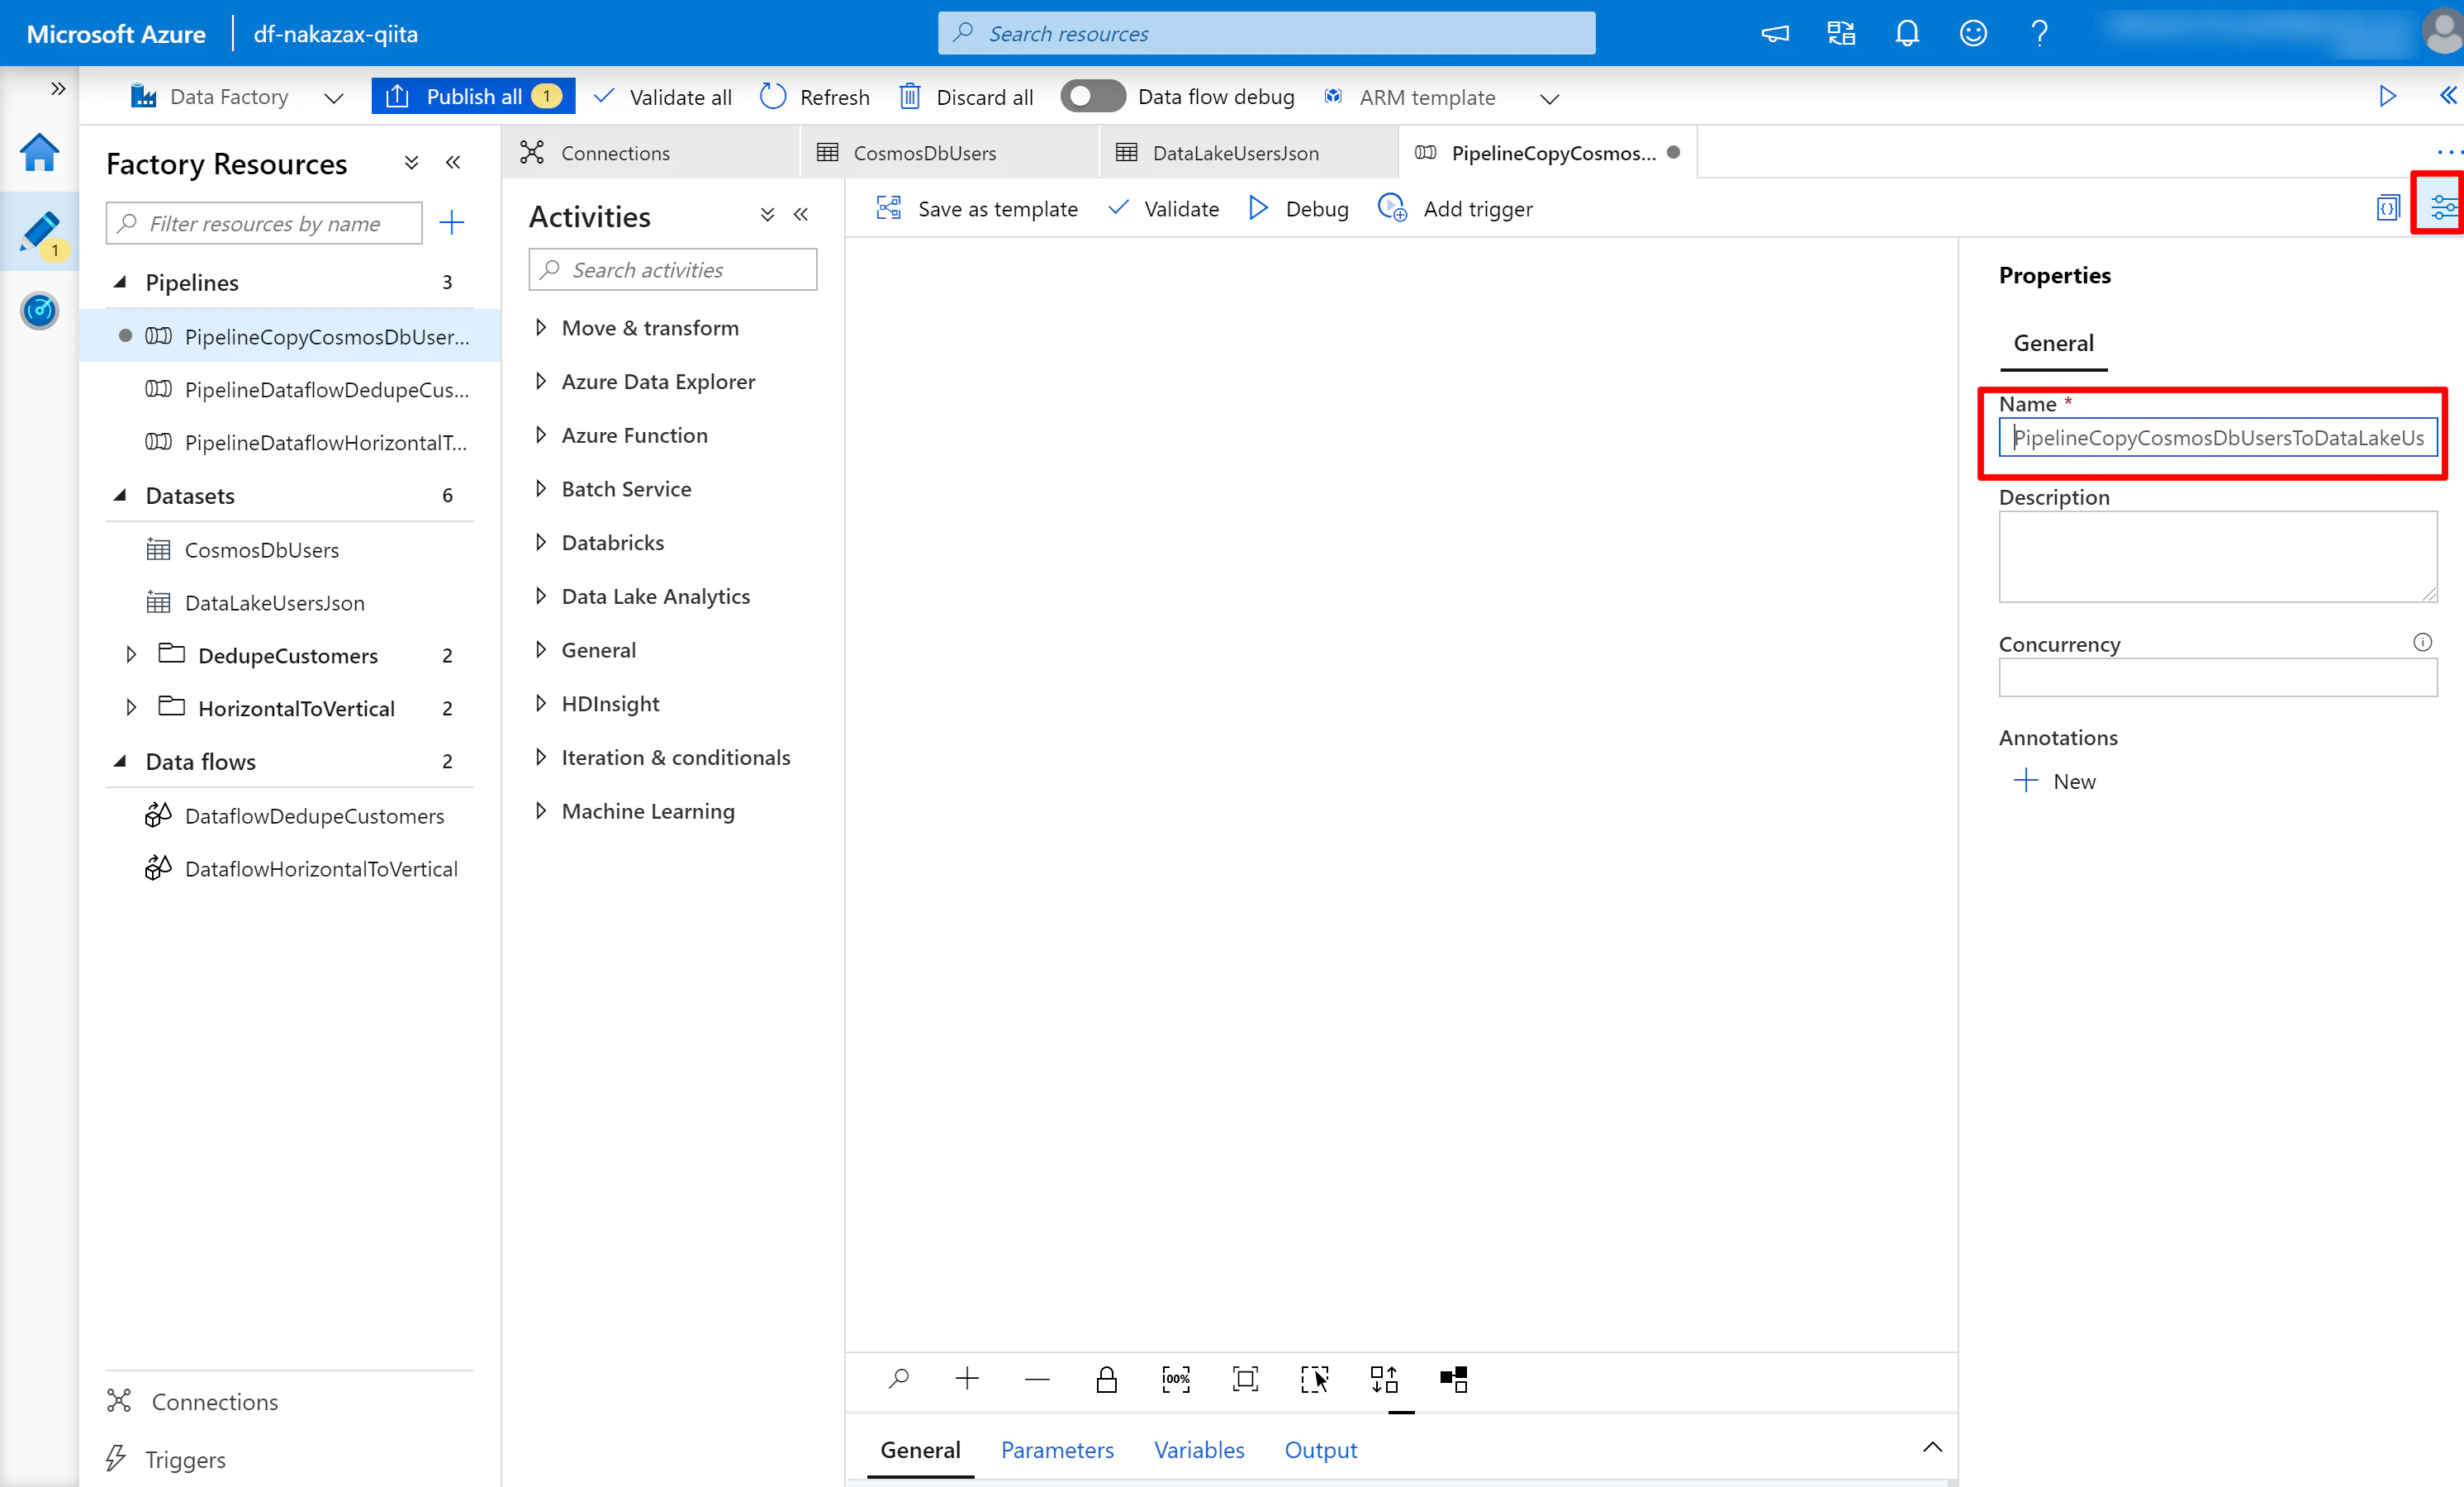Collapse the Datasets tree section
2464x1487 pixels.
(x=120, y=495)
